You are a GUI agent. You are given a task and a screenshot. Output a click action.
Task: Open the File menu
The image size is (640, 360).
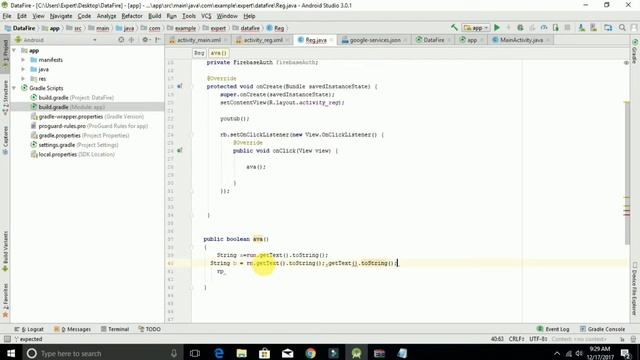pyautogui.click(x=7, y=16)
